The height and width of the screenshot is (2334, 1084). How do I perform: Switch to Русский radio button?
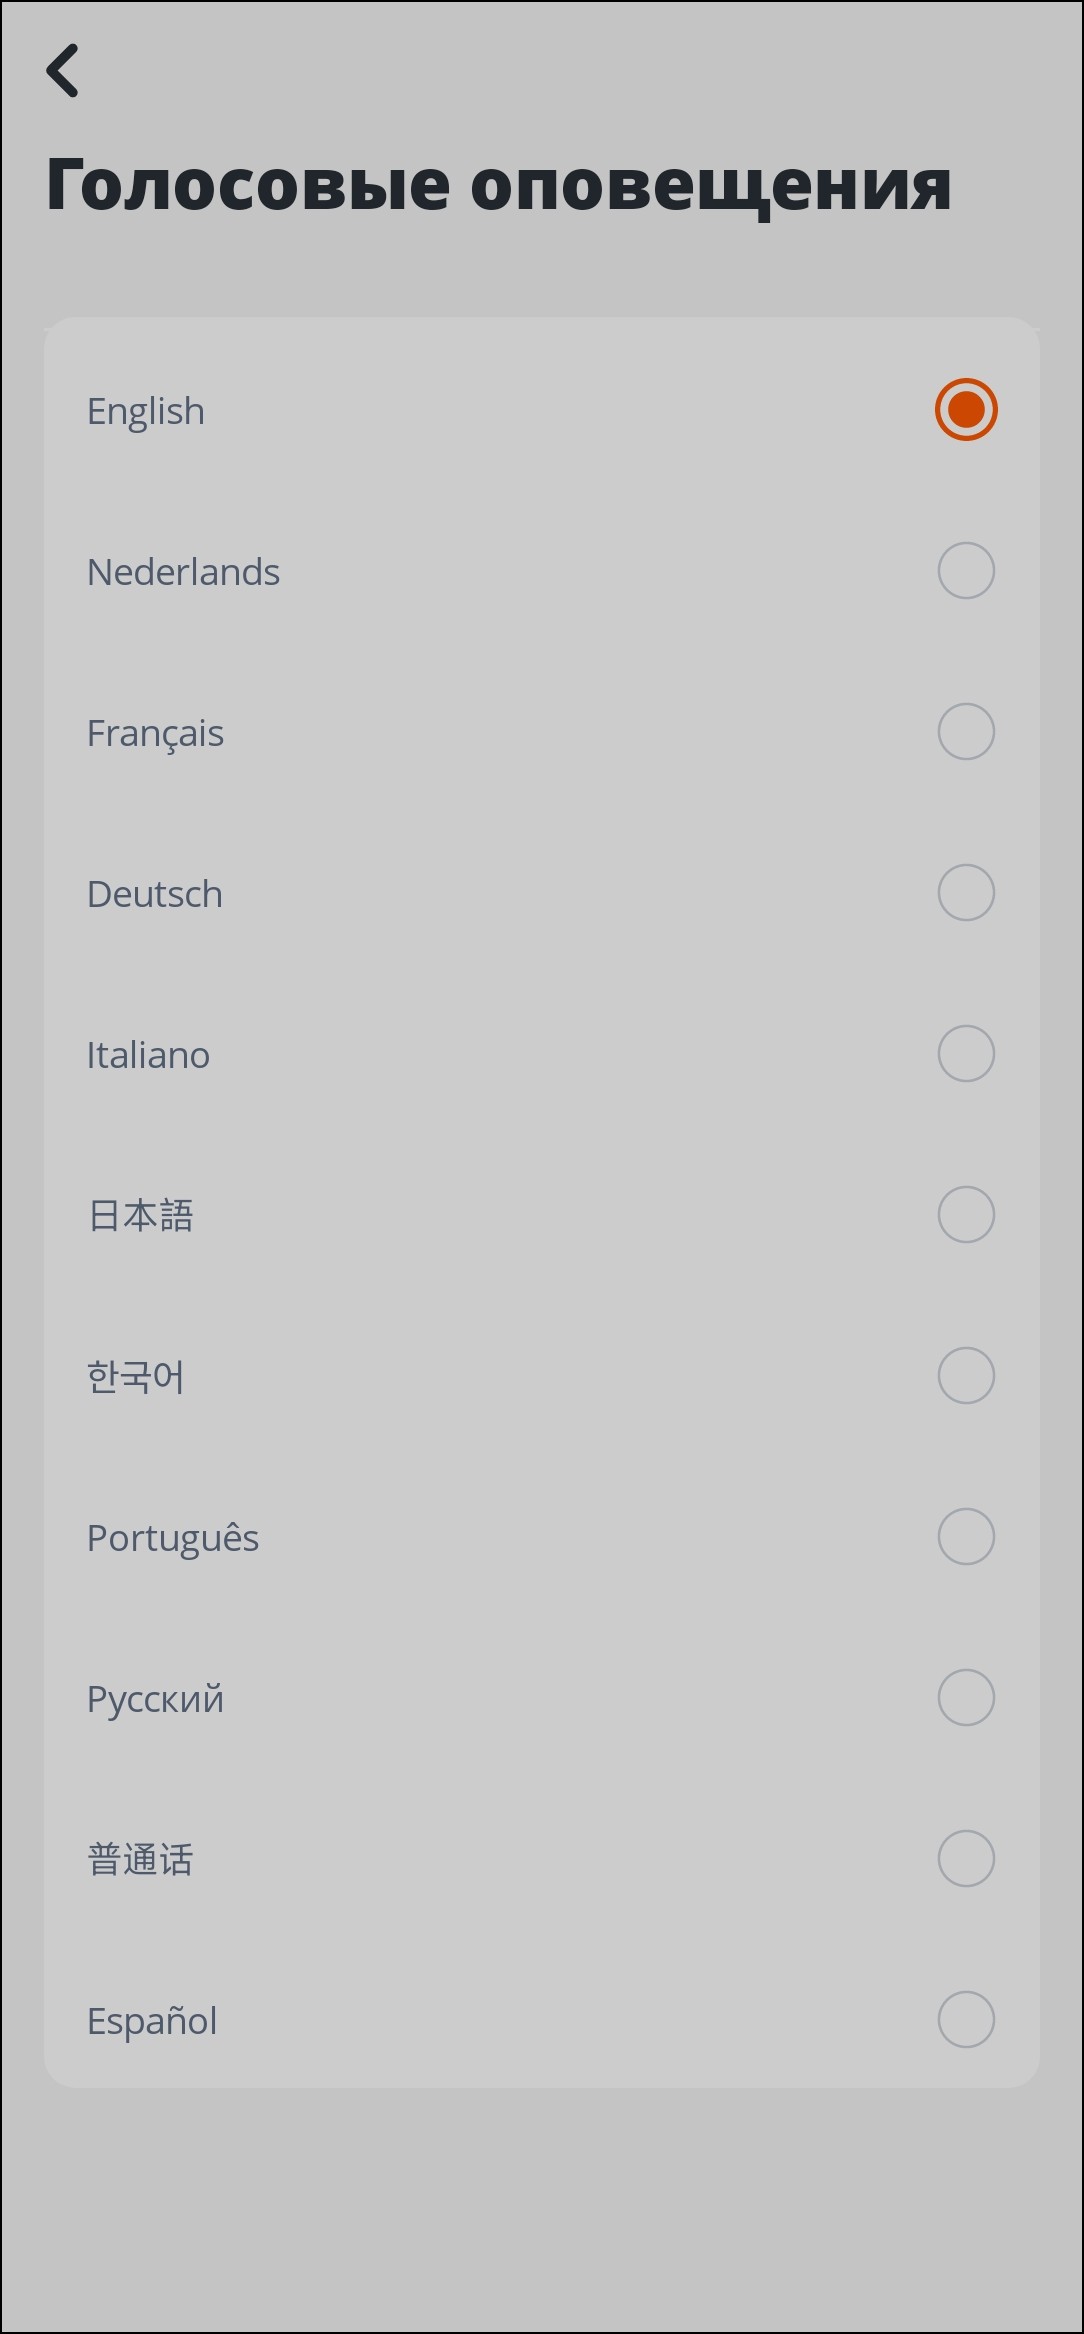[965, 1698]
